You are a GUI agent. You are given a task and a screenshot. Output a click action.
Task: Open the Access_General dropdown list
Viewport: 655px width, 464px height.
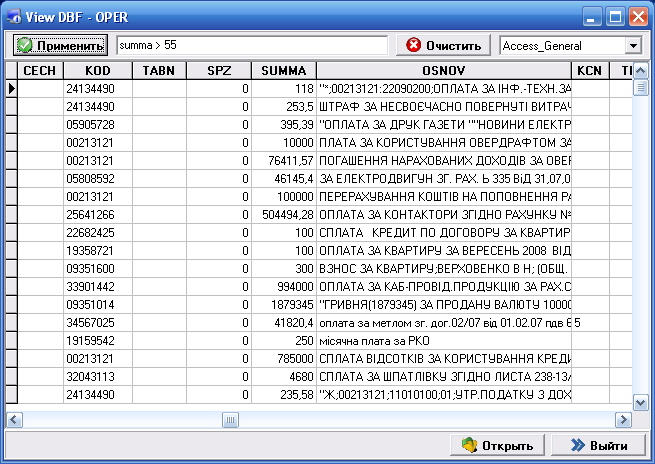pyautogui.click(x=632, y=46)
